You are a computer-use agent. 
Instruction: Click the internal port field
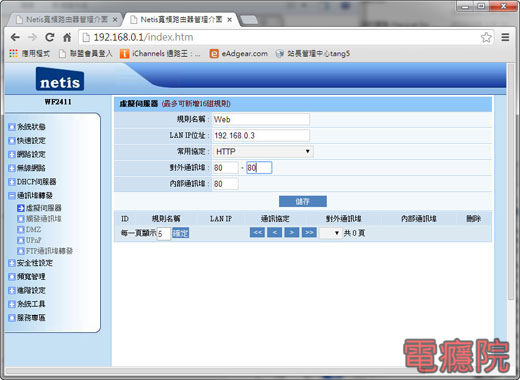coord(226,184)
